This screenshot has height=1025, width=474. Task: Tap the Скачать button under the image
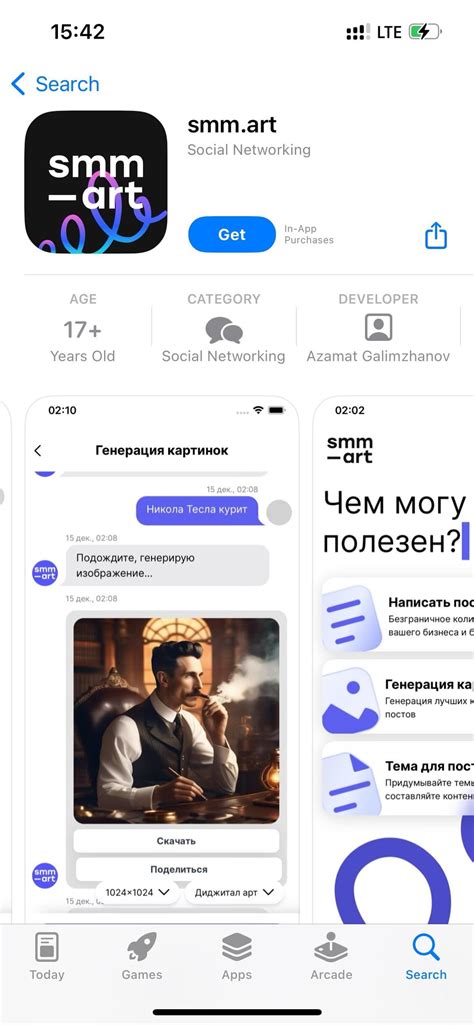point(177,841)
